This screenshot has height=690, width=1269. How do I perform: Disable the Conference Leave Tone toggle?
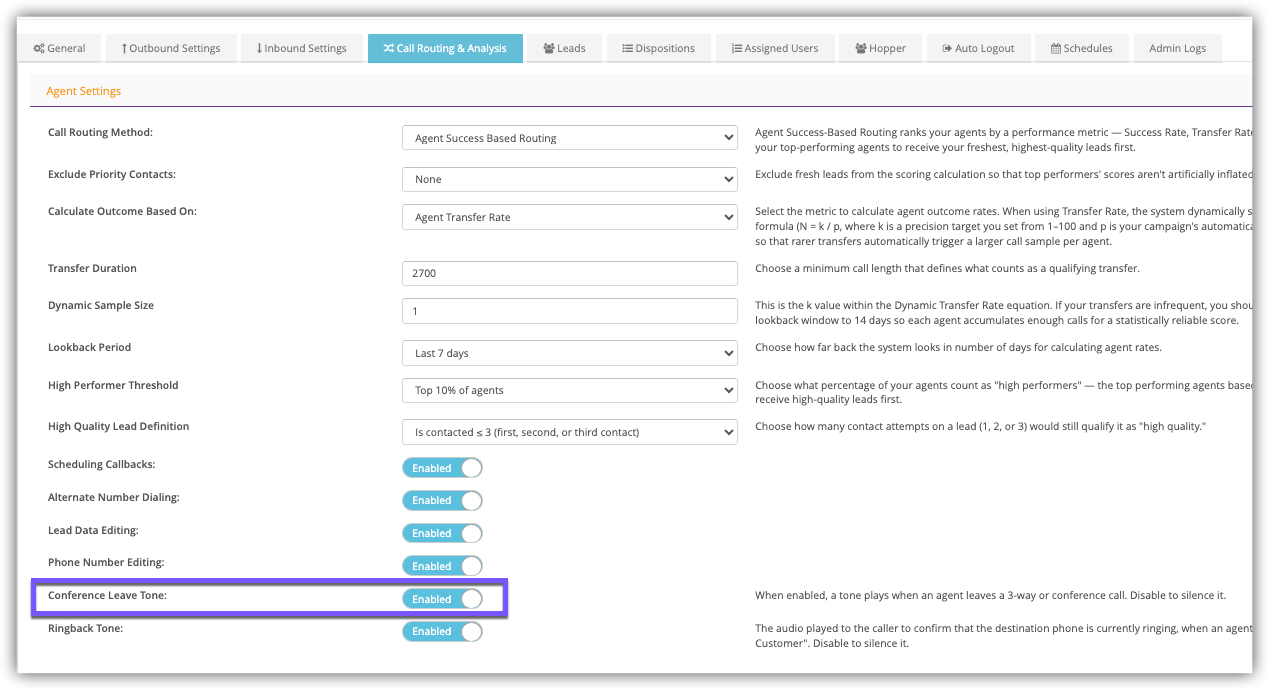[442, 599]
